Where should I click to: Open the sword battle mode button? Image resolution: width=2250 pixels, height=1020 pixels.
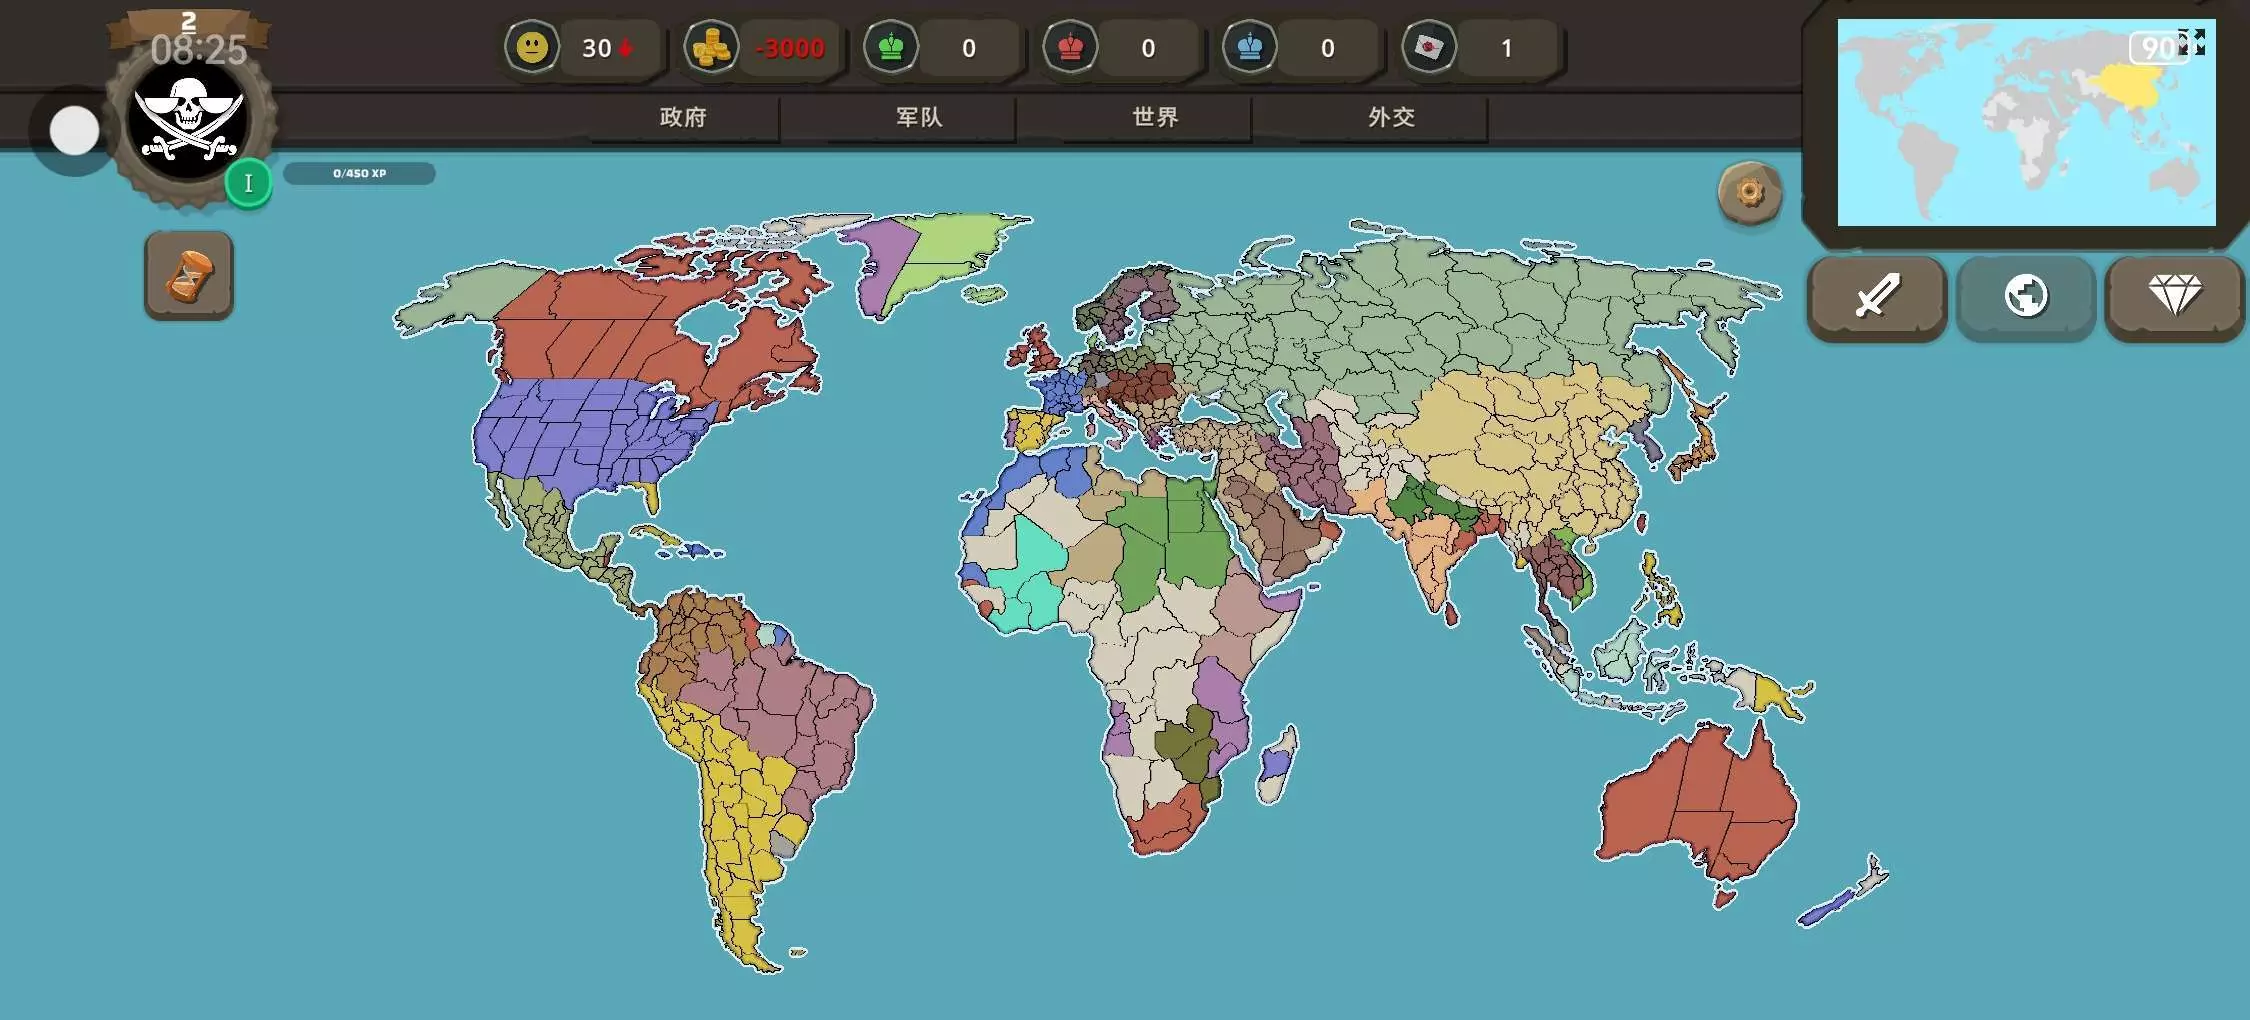pos(1876,297)
